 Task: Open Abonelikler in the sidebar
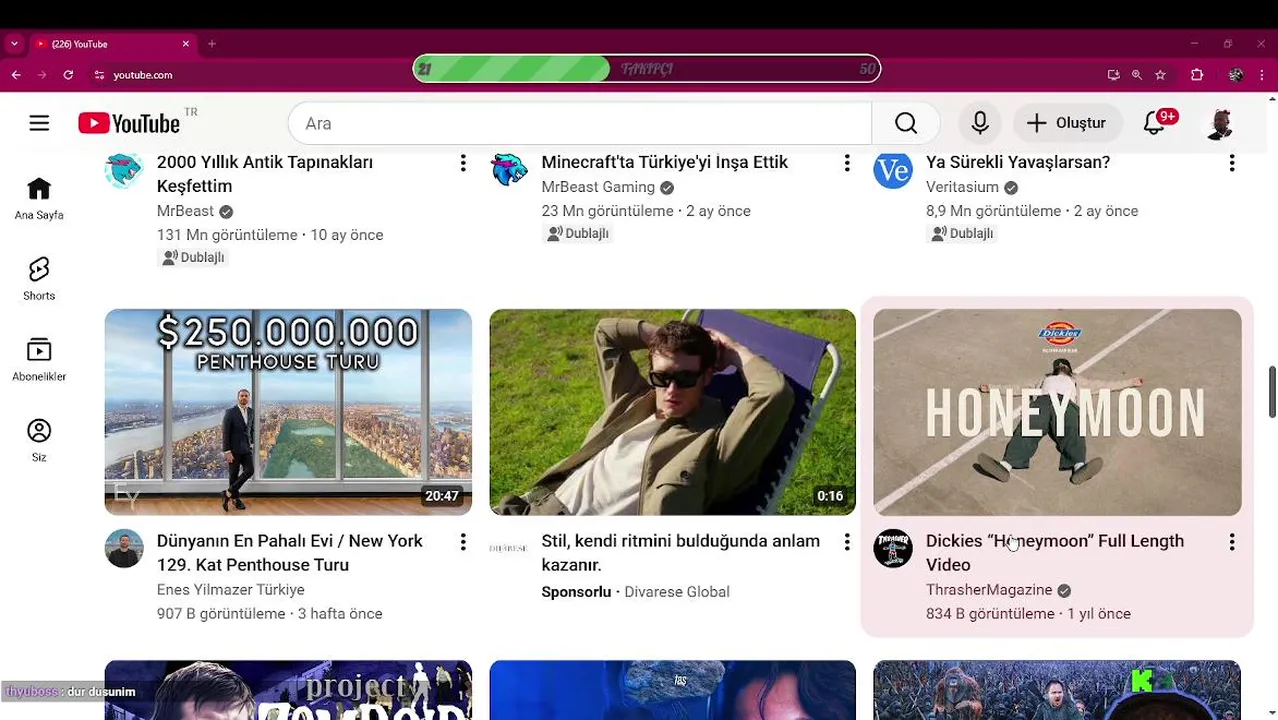click(39, 360)
